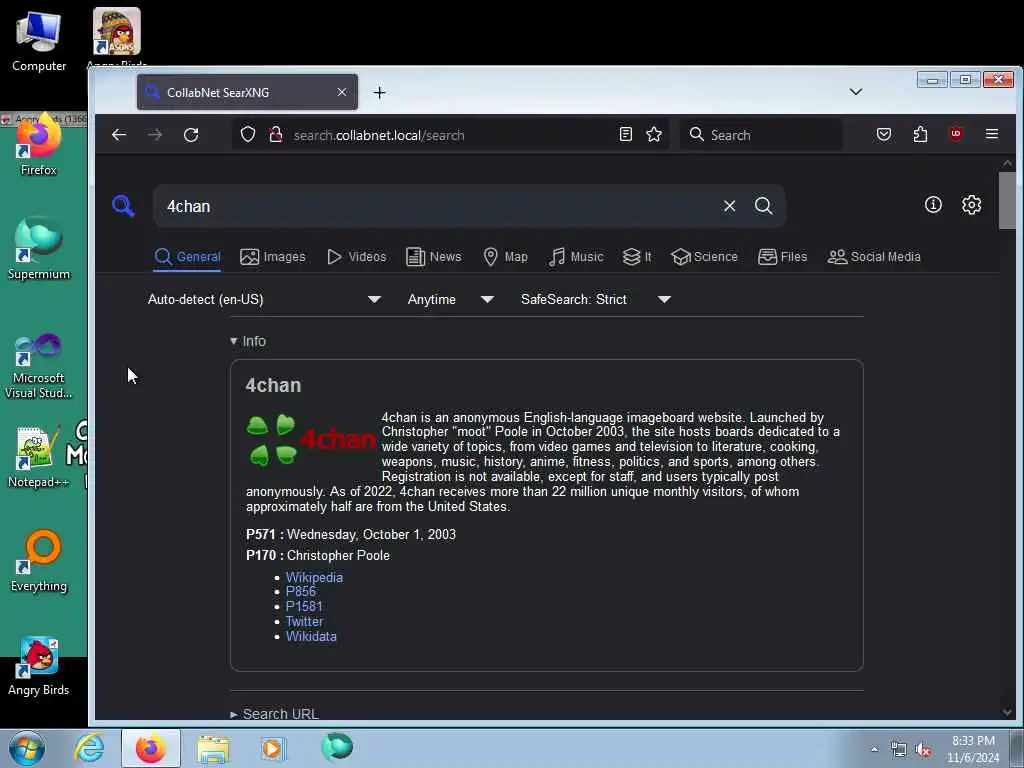This screenshot has height=768, width=1024.
Task: Select the Computer desktop icon
Action: [39, 42]
